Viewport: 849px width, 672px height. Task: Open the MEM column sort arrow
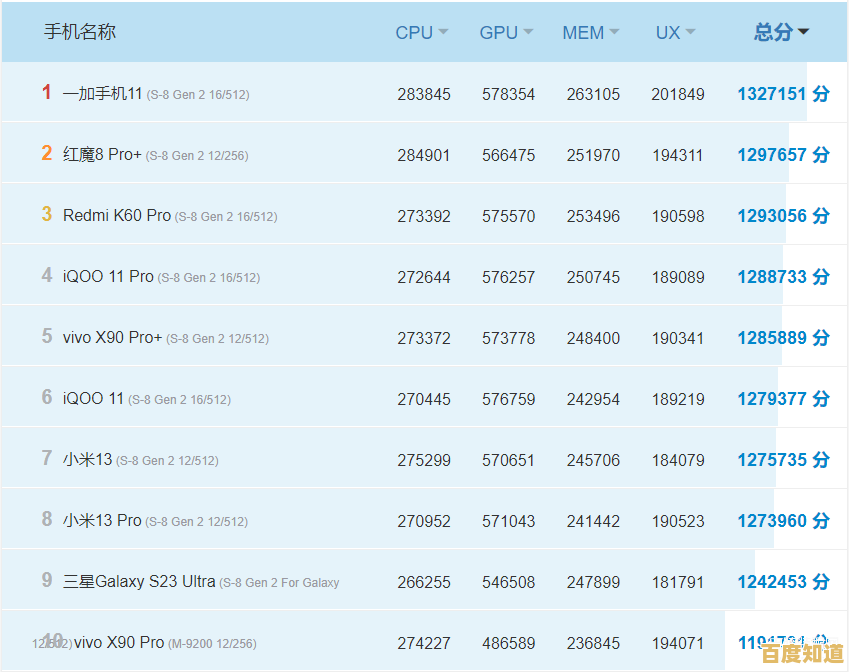614,32
